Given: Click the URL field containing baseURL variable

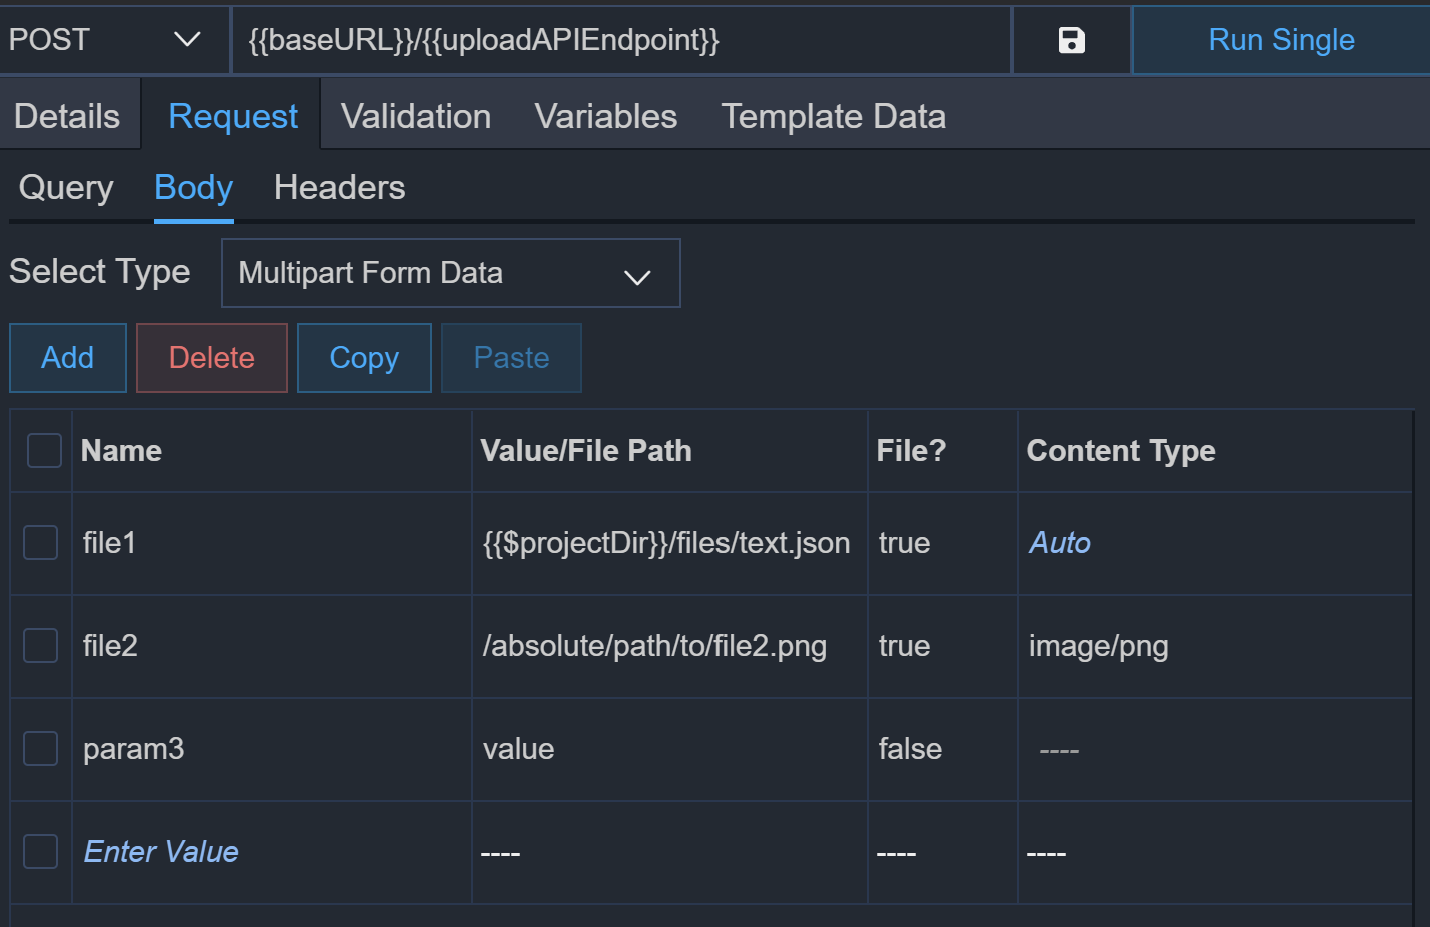Looking at the screenshot, I should pos(620,40).
